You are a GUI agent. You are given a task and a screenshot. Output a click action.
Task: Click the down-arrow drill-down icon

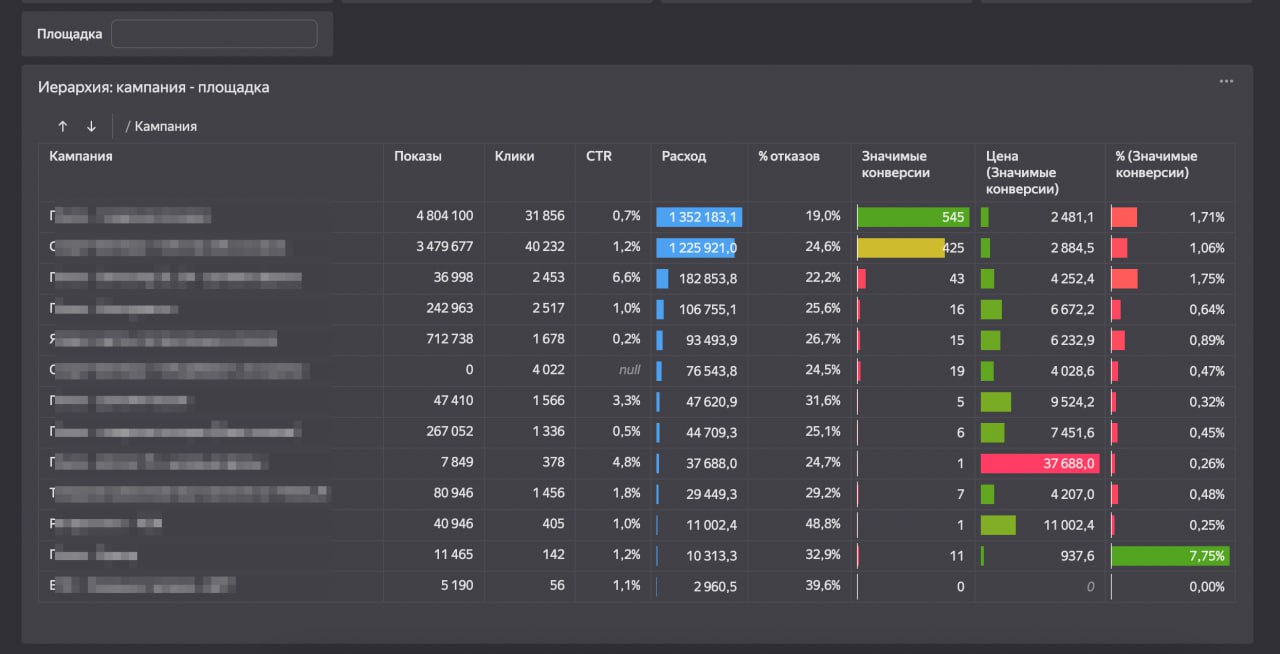point(91,126)
